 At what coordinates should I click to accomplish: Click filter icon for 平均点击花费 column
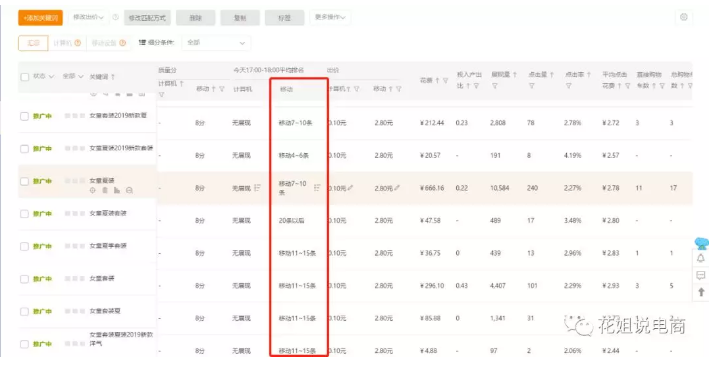coord(628,86)
